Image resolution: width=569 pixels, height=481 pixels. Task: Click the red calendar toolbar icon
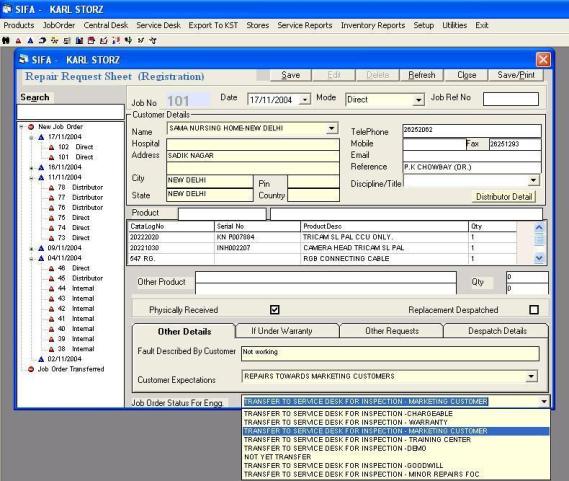click(91, 40)
